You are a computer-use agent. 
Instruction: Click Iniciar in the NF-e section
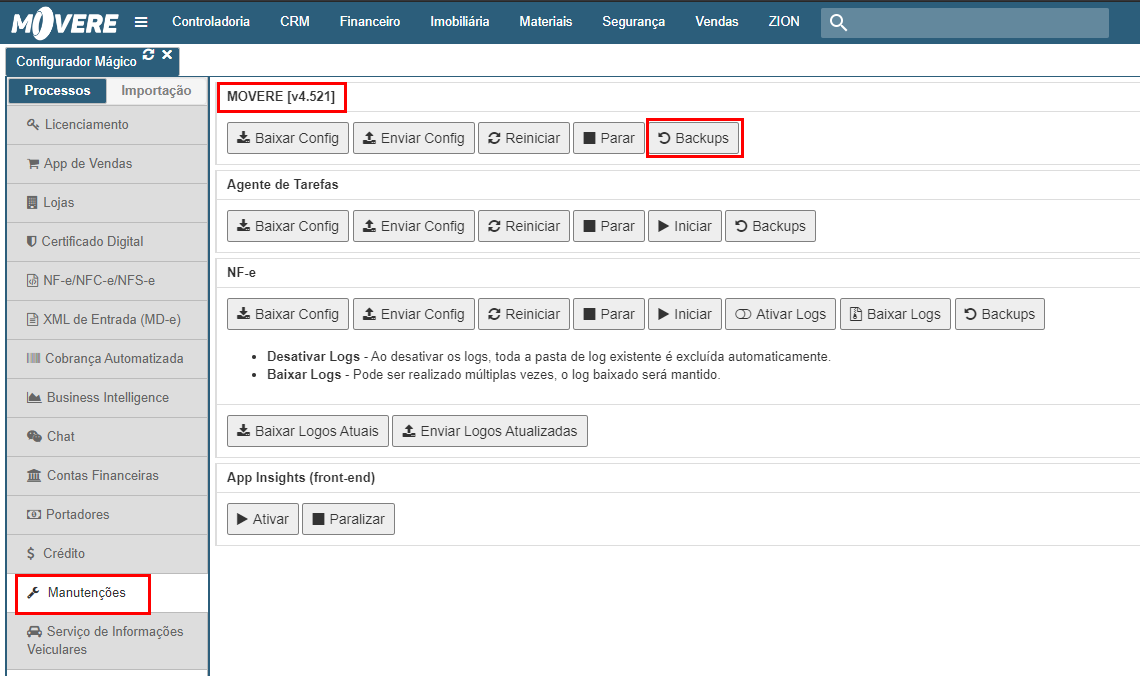point(685,314)
